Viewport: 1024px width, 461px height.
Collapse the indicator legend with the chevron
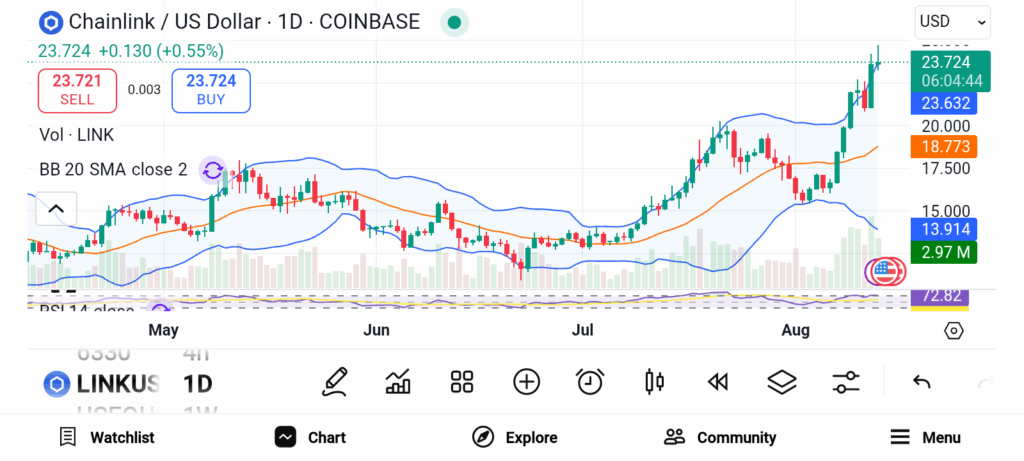tap(56, 209)
